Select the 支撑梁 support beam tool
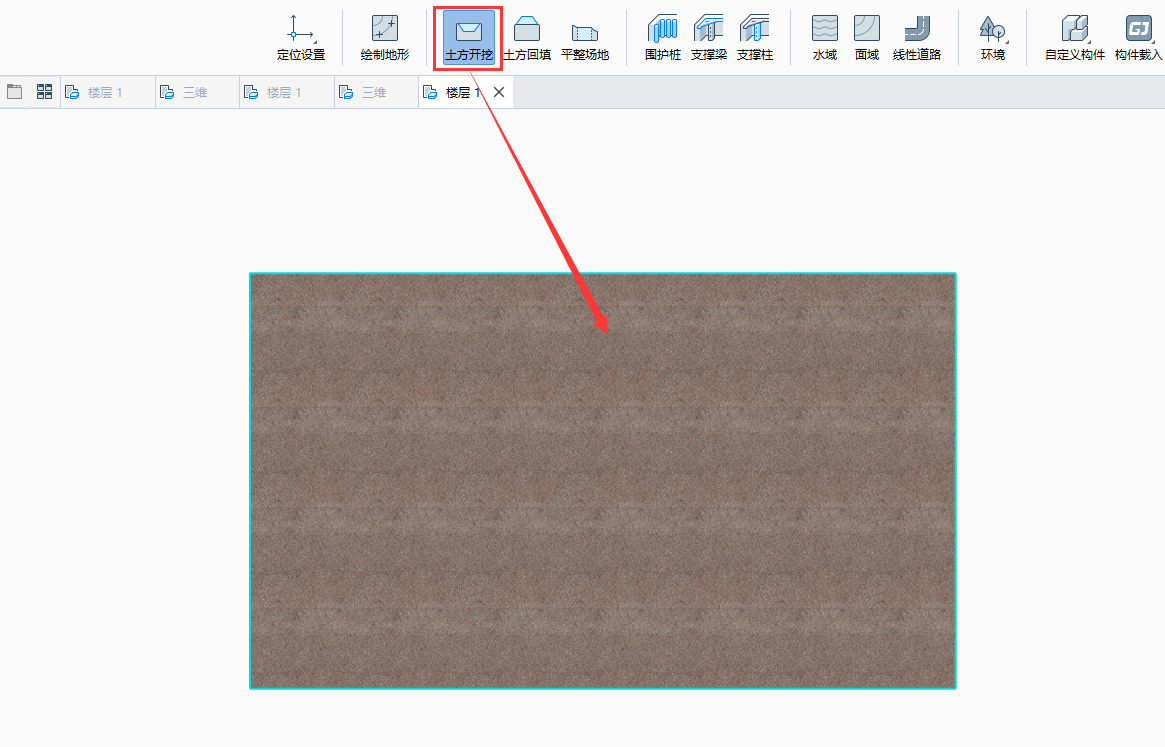 coord(709,38)
